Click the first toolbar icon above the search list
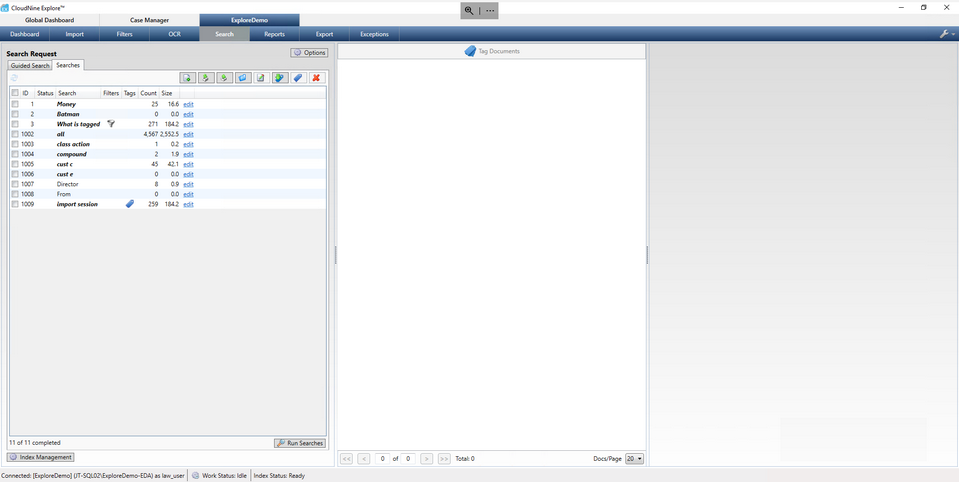This screenshot has width=959, height=482. (187, 78)
